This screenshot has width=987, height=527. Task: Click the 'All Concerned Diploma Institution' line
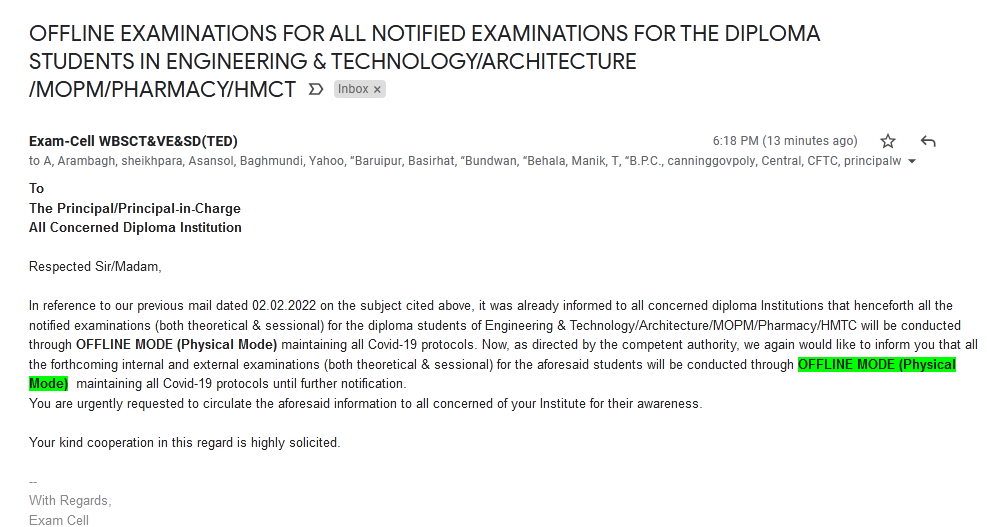pos(135,227)
